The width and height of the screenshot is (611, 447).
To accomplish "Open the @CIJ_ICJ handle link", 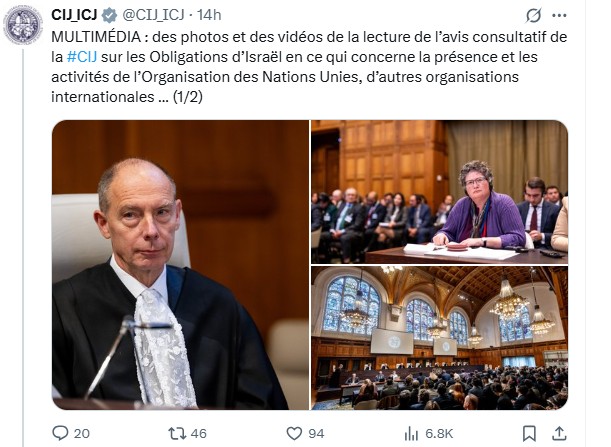I will tap(154, 15).
